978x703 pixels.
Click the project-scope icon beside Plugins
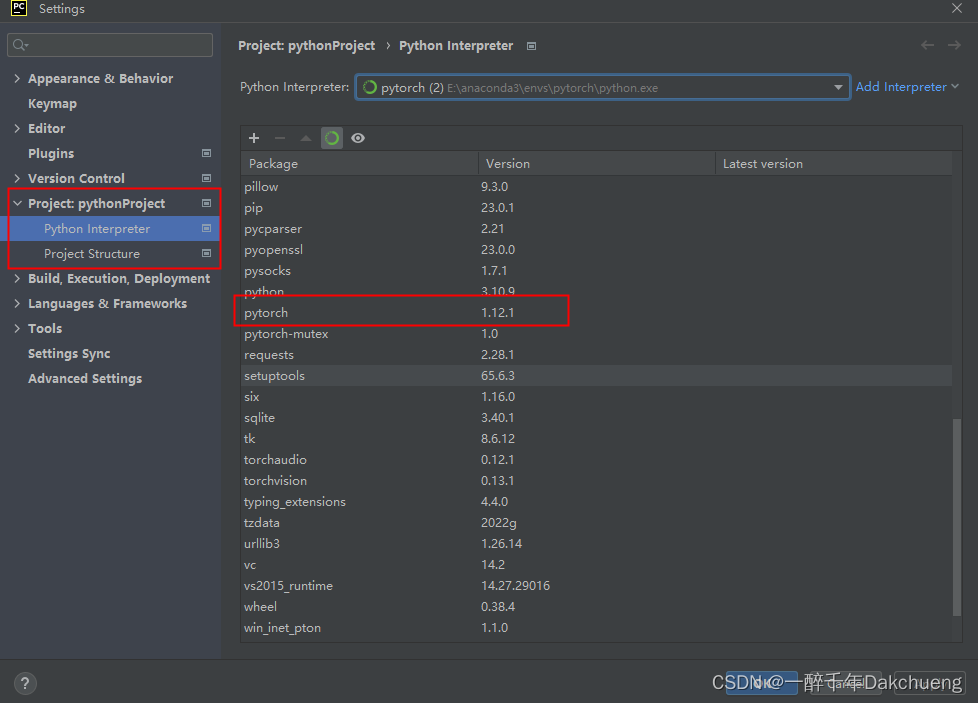click(x=206, y=153)
